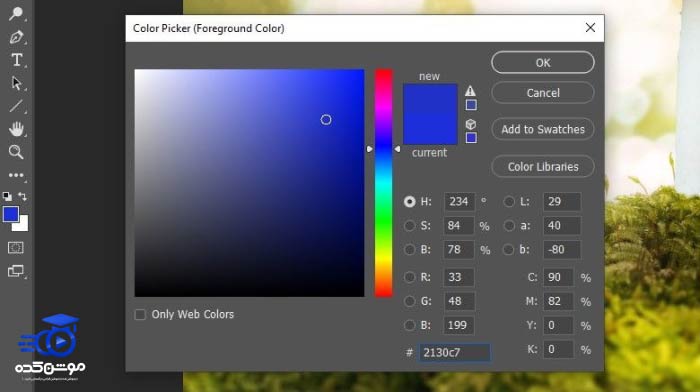700x392 pixels.
Task: Toggle Quick Mask mode icon
Action: (16, 247)
